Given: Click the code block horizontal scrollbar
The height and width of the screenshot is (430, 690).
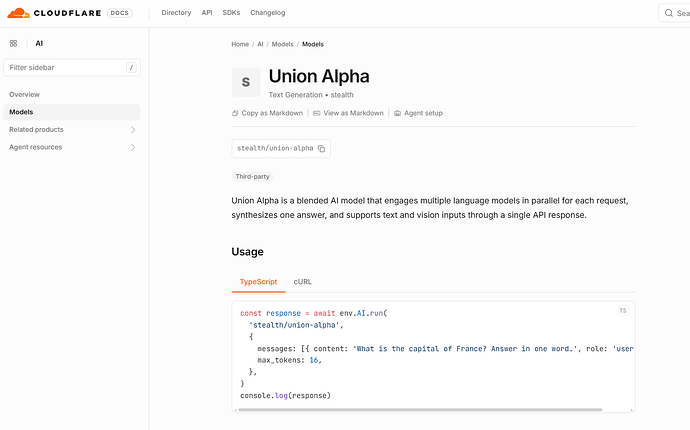Looking at the screenshot, I should tap(420, 410).
